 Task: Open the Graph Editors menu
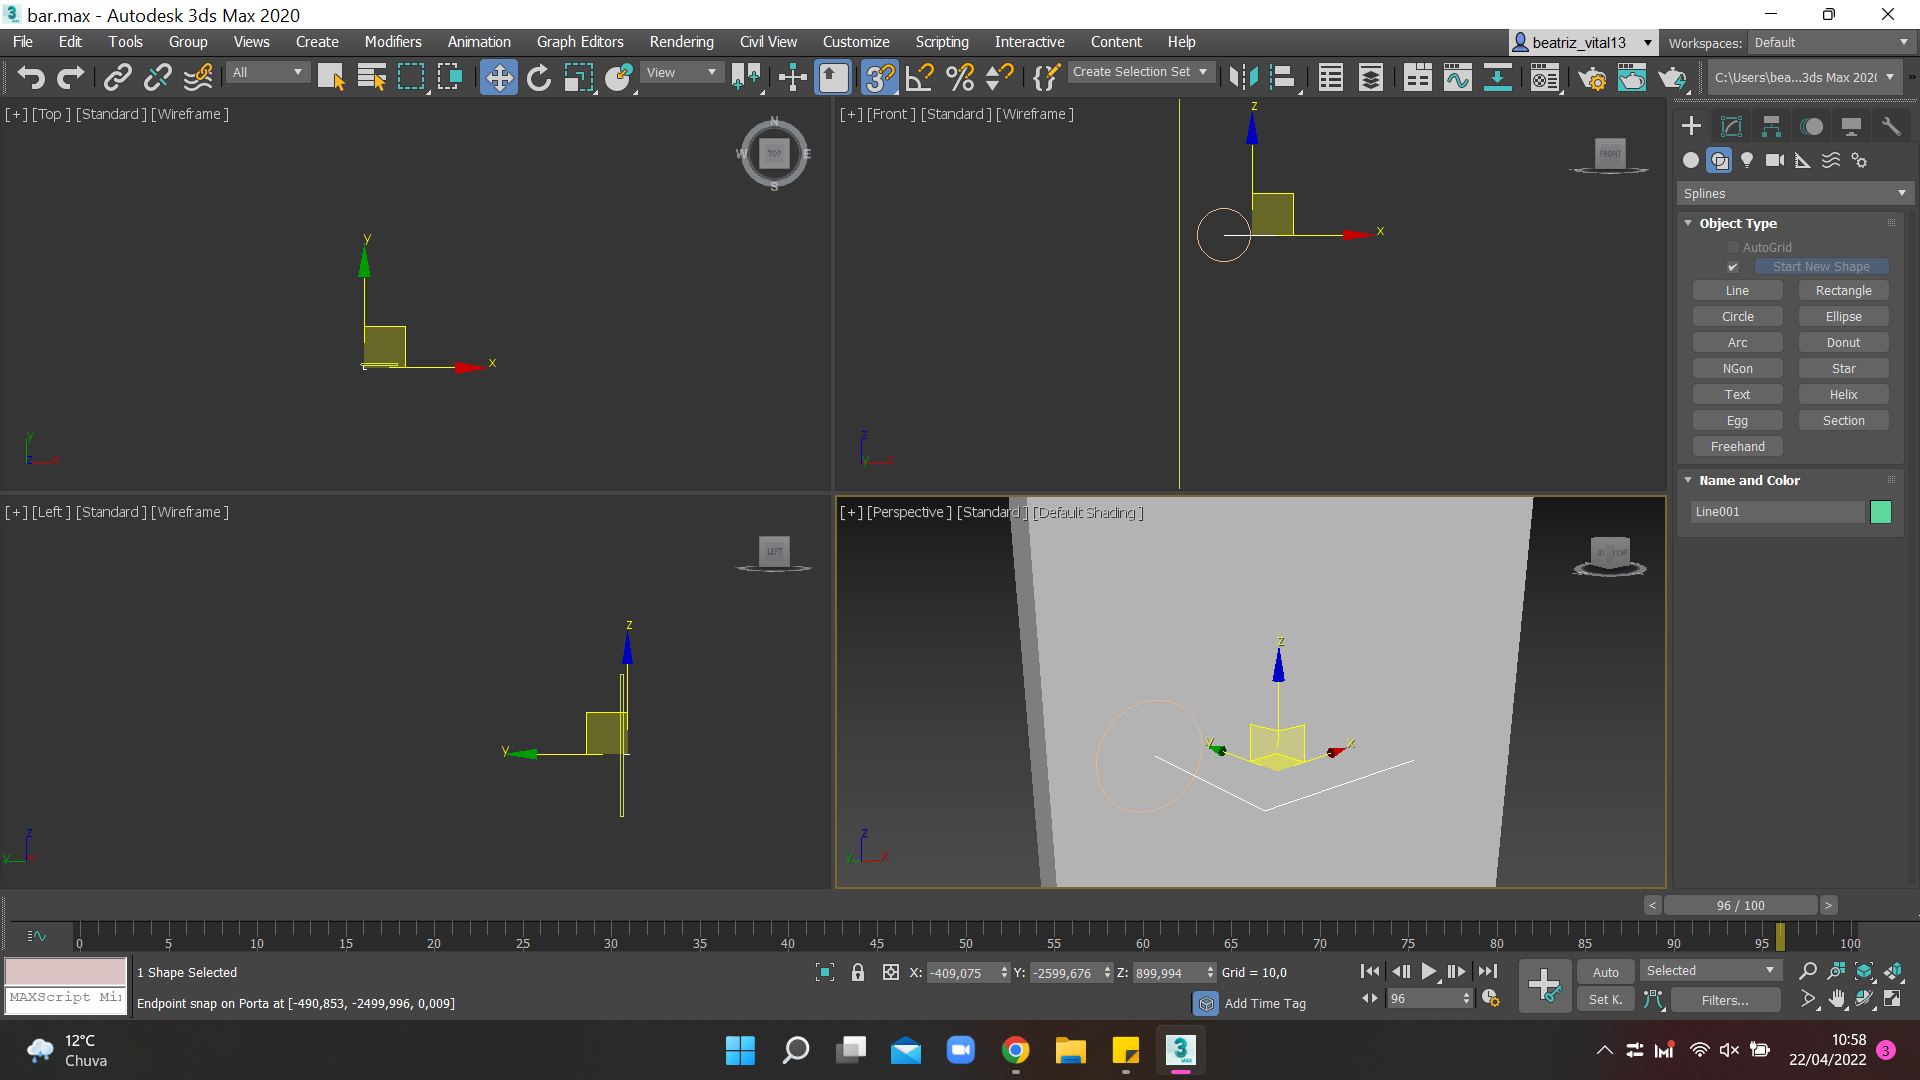pyautogui.click(x=580, y=42)
